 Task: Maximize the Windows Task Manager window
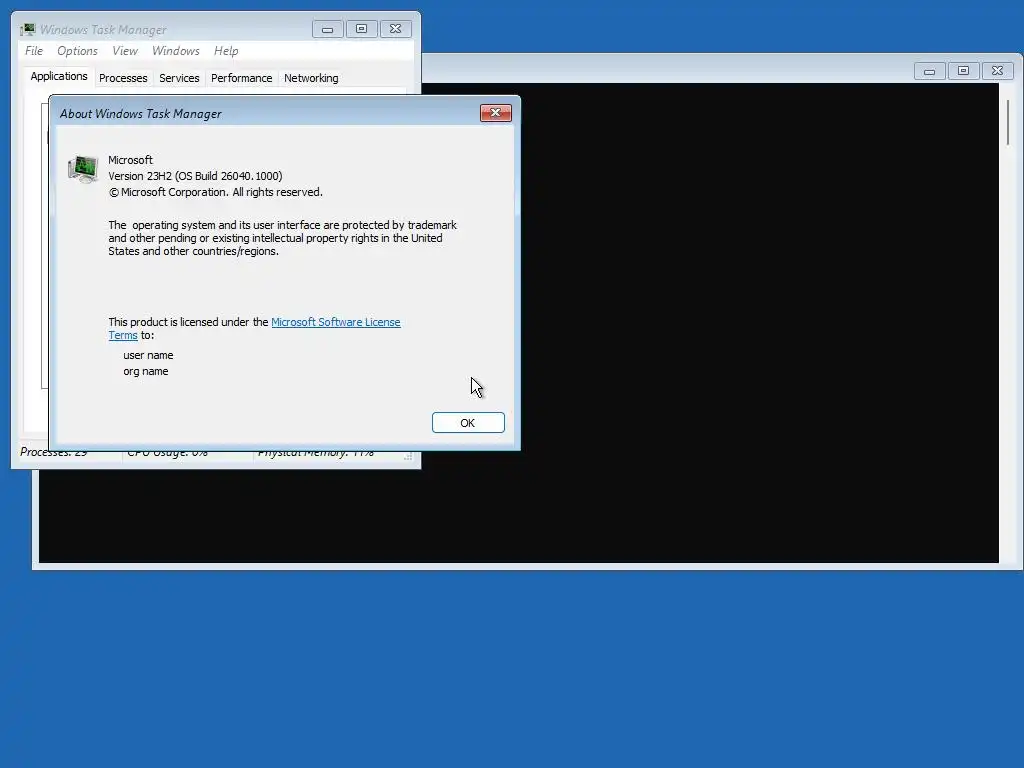point(362,29)
